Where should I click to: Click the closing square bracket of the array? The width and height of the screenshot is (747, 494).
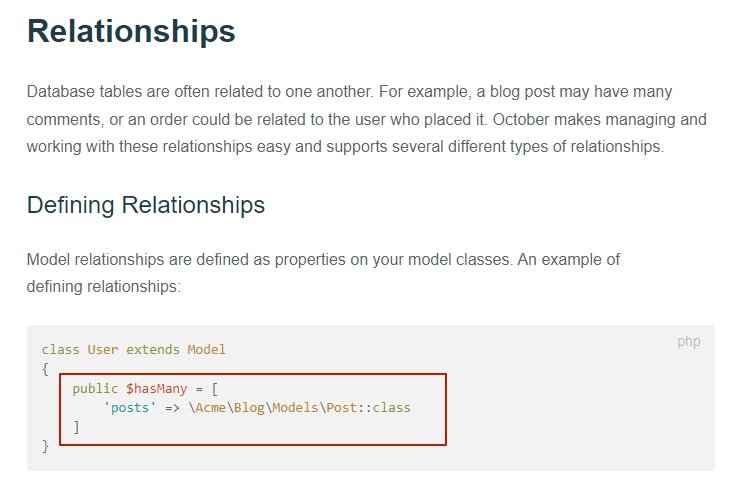pos(75,427)
